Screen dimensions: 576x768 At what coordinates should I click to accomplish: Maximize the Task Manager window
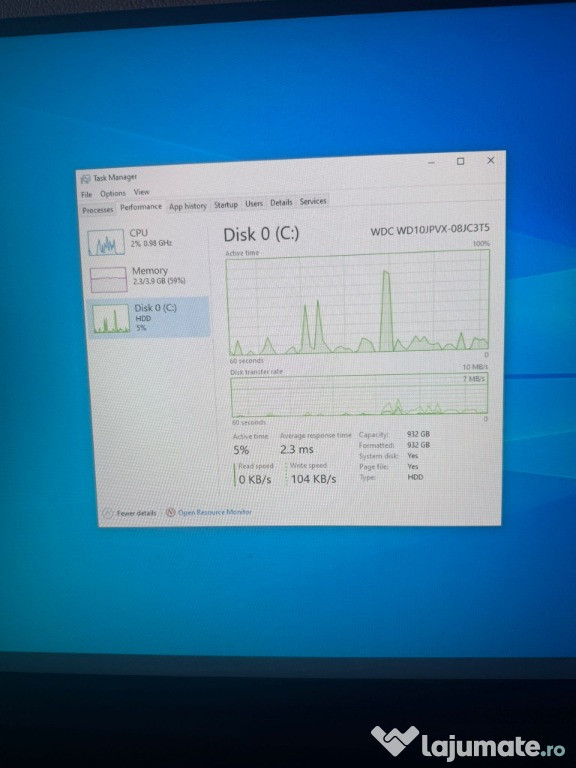pyautogui.click(x=460, y=161)
